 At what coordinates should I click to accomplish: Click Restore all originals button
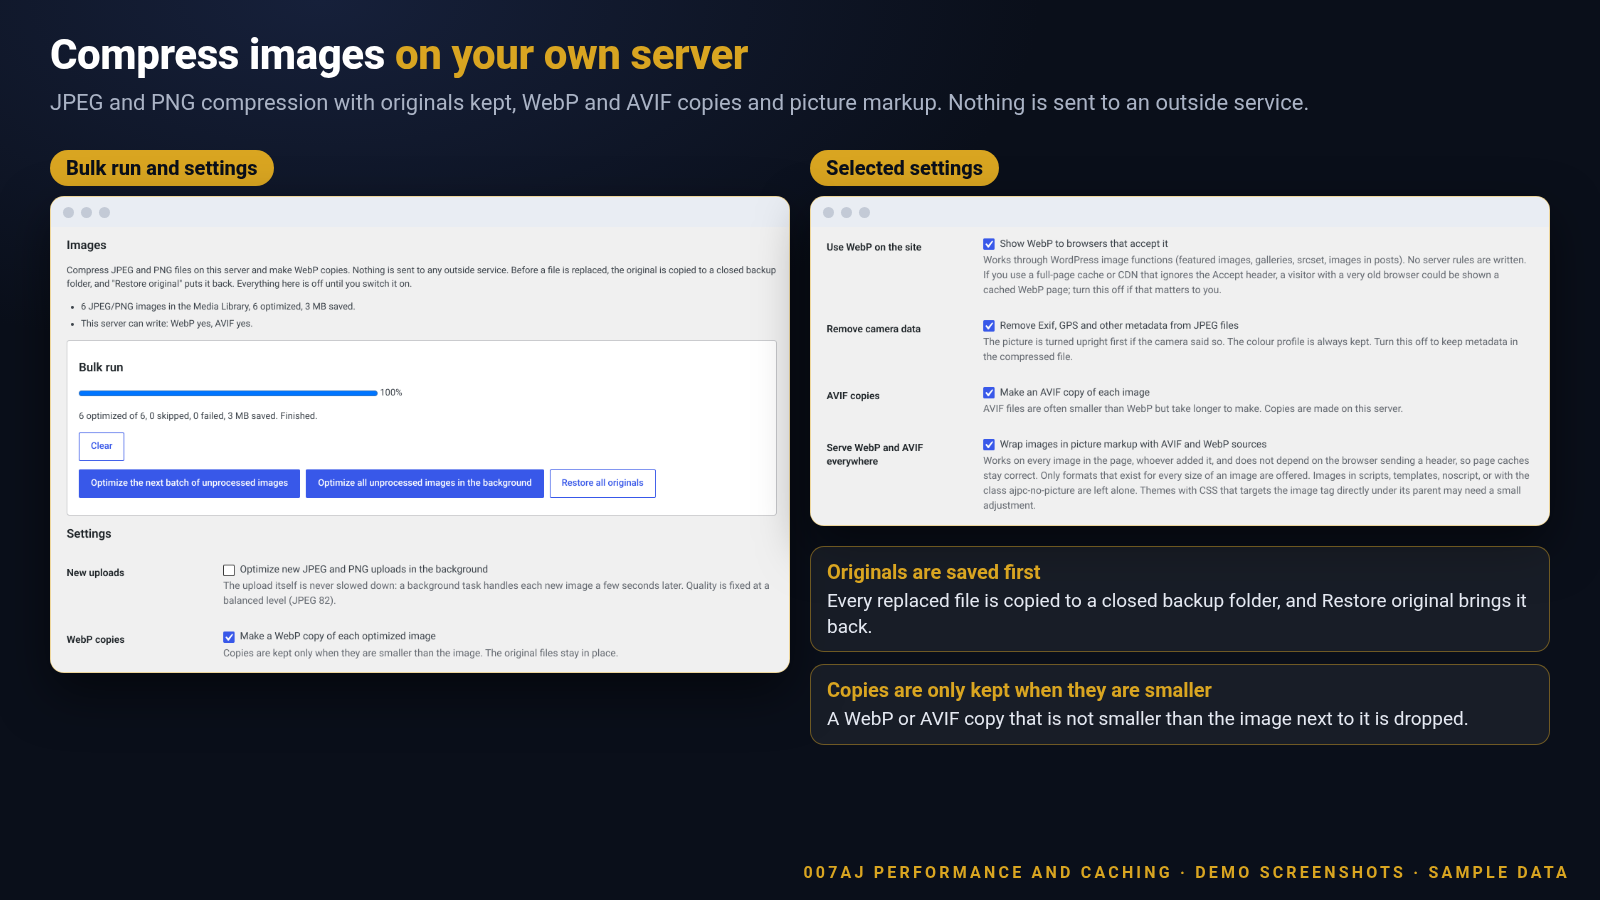click(x=603, y=483)
